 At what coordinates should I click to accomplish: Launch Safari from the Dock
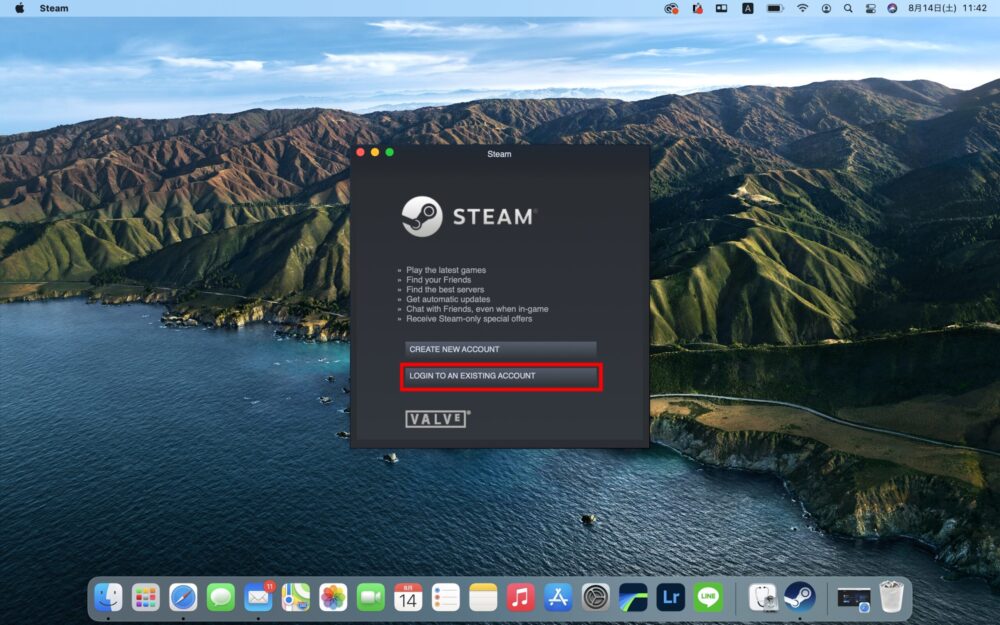183,598
